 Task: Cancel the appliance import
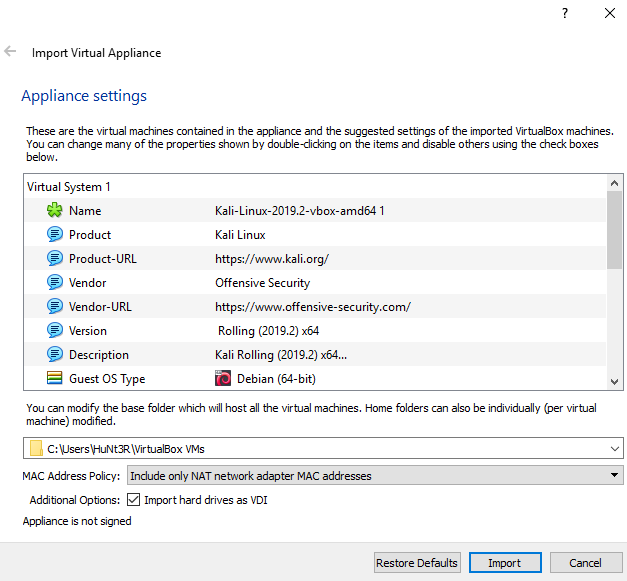(x=586, y=563)
